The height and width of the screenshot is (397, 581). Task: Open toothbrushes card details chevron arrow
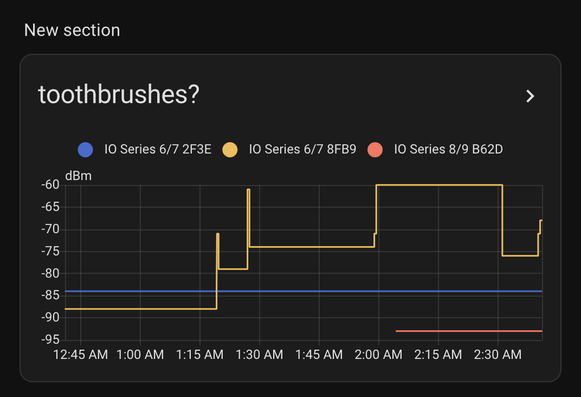pyautogui.click(x=530, y=96)
